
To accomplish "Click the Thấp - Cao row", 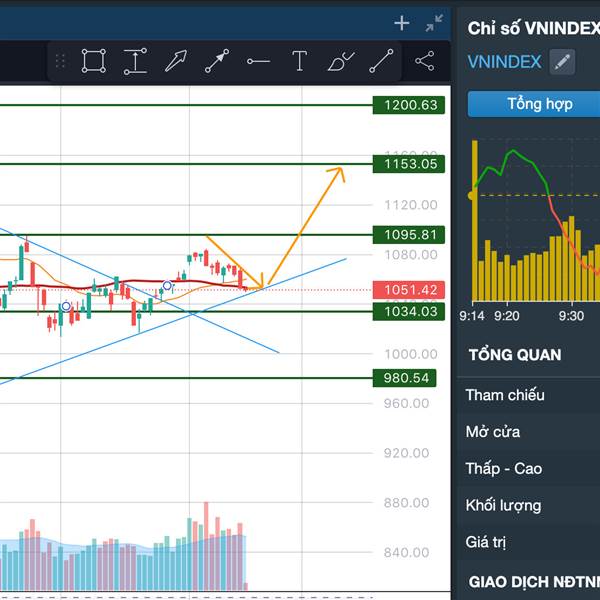I will [x=528, y=469].
